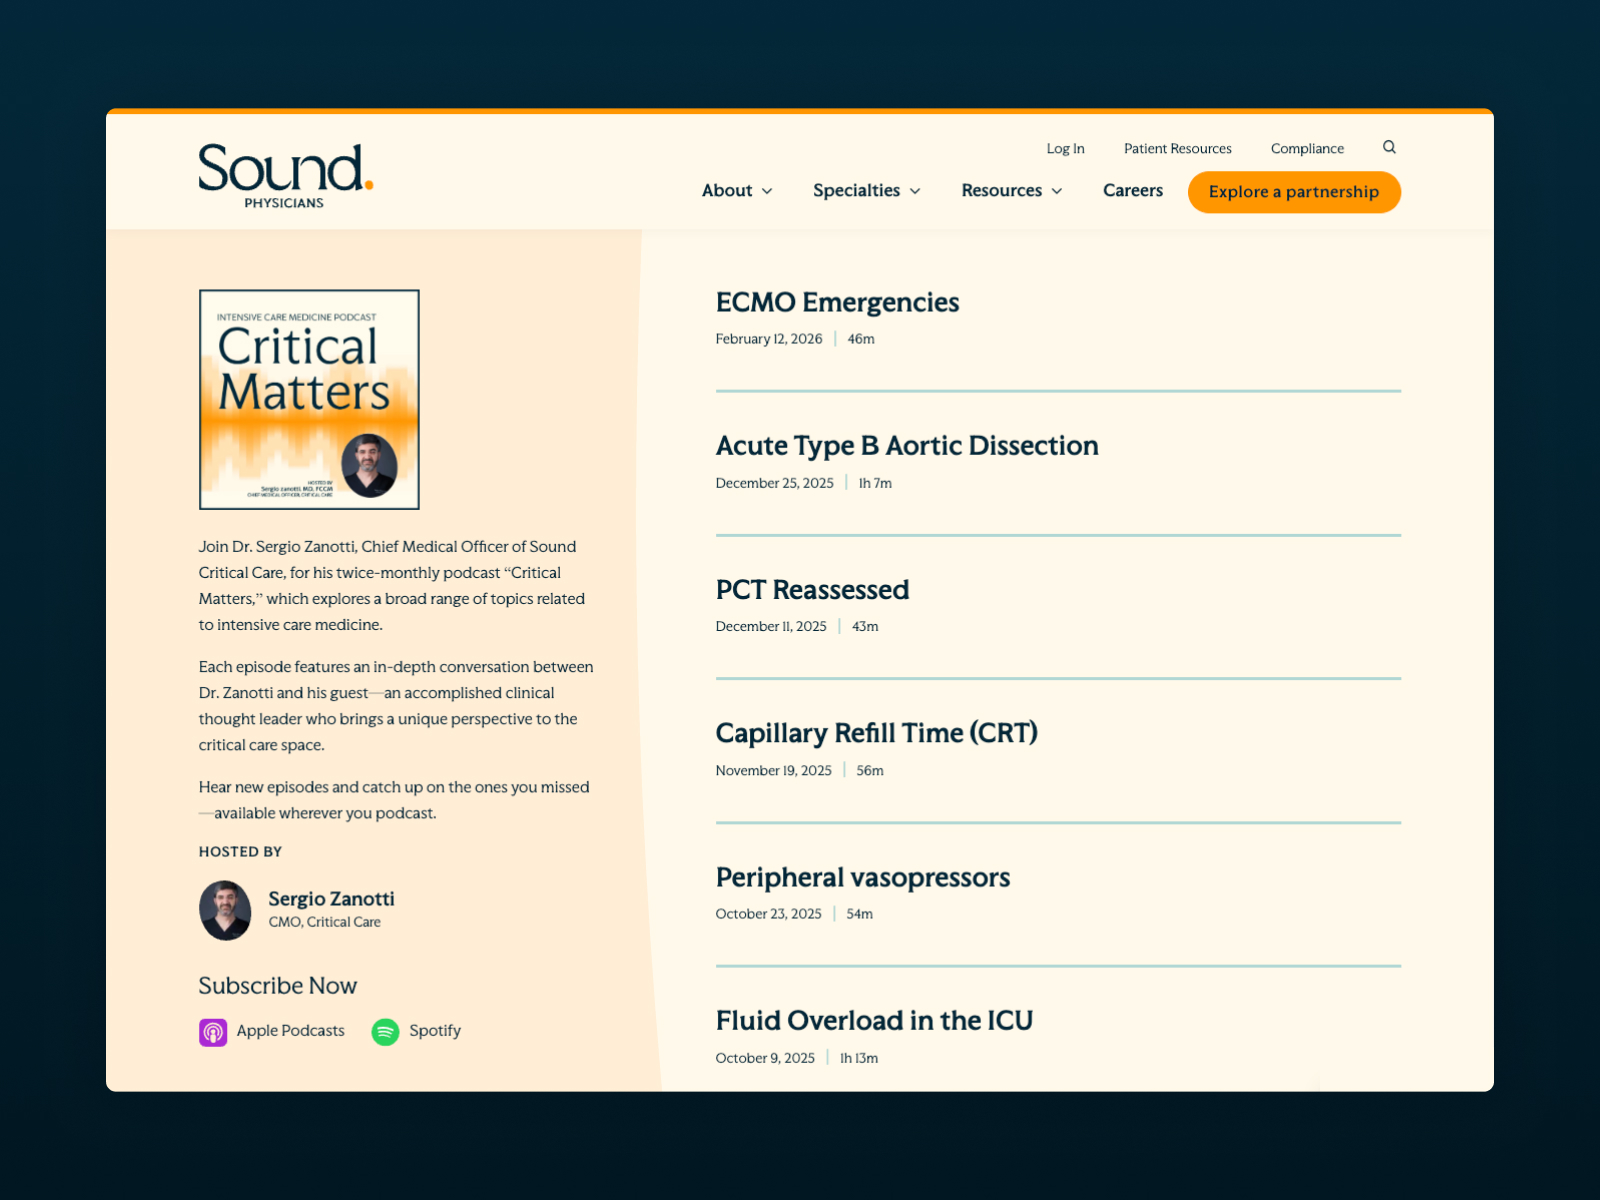Open the search icon
This screenshot has width=1600, height=1200.
click(x=1389, y=147)
